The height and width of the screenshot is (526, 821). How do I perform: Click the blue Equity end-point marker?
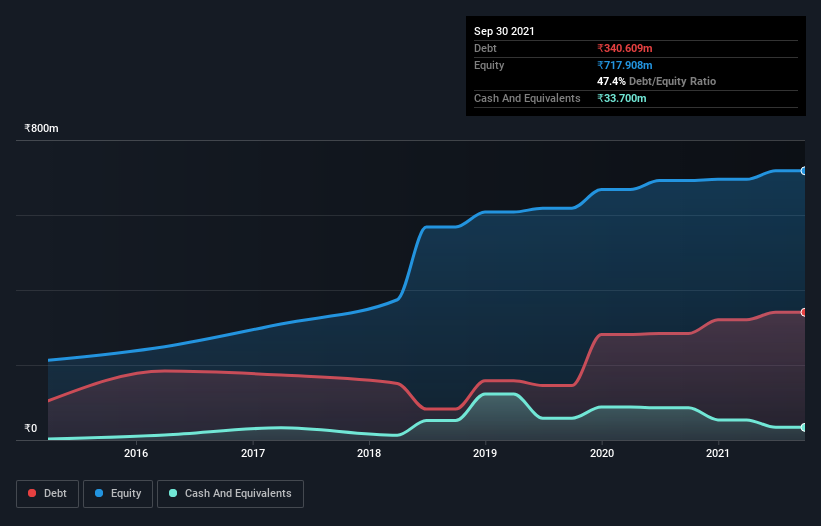(x=804, y=171)
